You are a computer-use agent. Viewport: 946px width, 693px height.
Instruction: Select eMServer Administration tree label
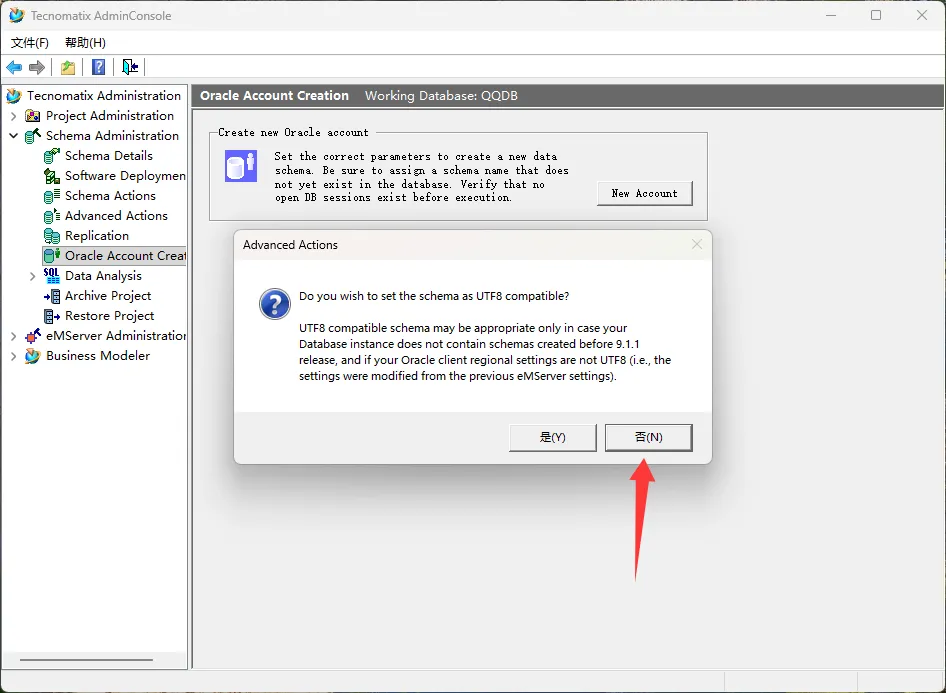[x=116, y=336]
